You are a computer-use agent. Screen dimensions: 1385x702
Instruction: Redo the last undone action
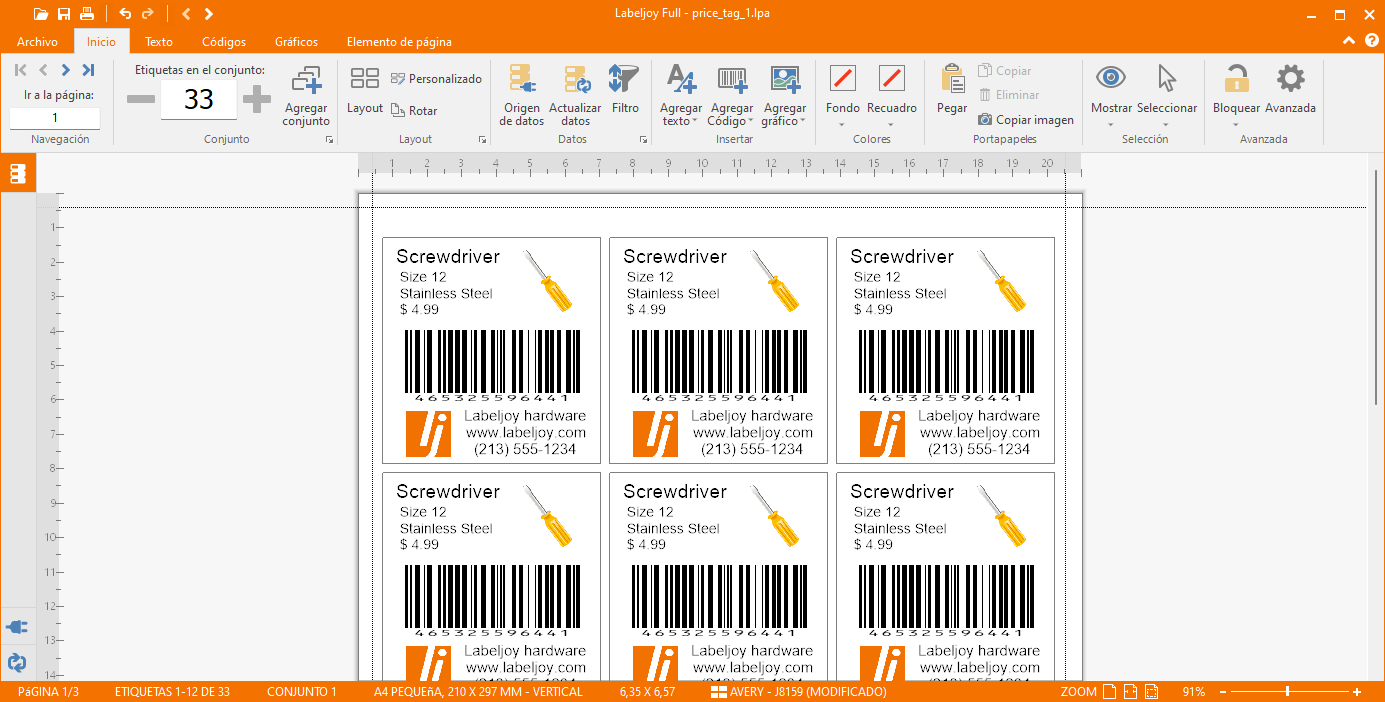point(148,14)
